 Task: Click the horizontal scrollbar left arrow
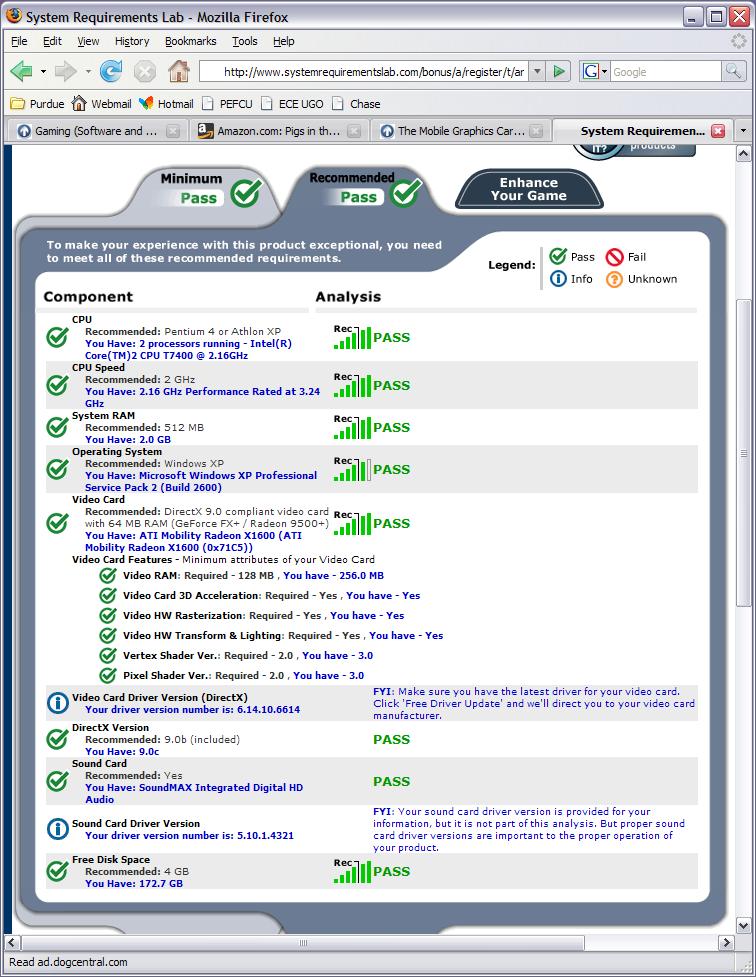(x=13, y=943)
